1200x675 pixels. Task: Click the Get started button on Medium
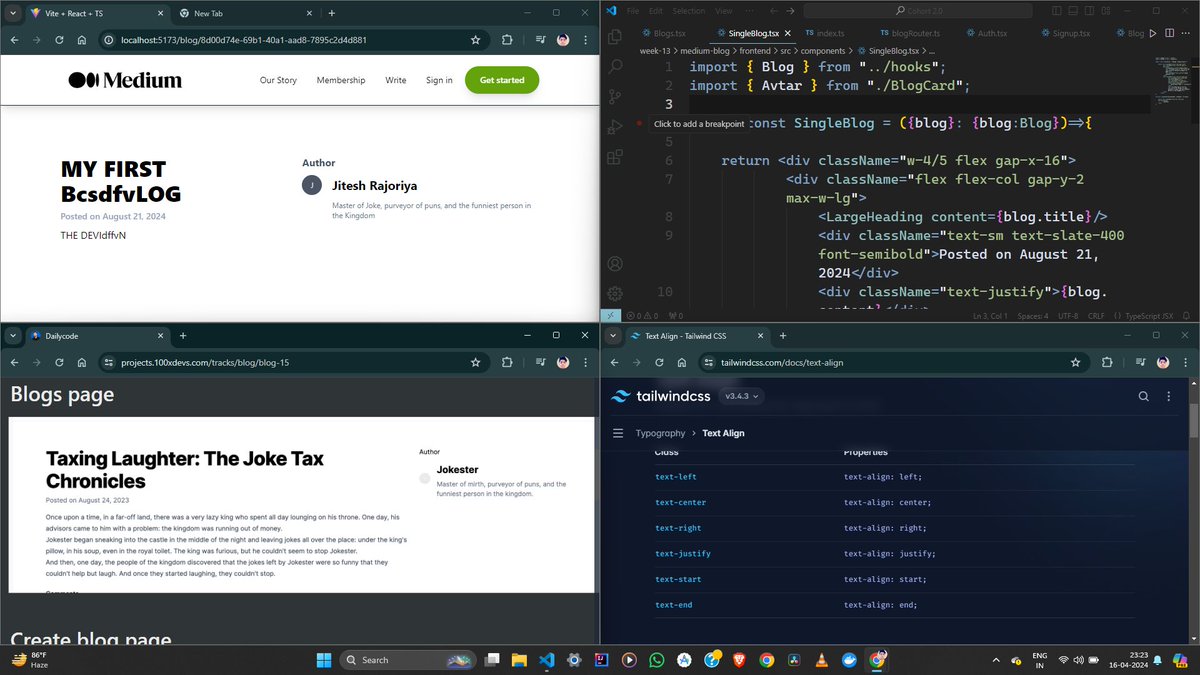click(502, 79)
